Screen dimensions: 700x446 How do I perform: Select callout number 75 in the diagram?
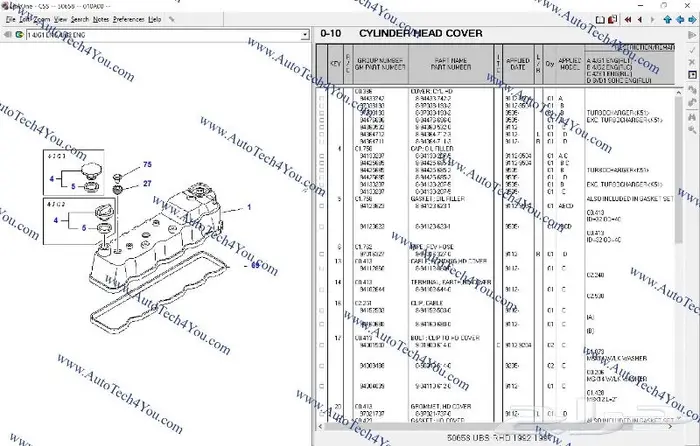coord(147,164)
